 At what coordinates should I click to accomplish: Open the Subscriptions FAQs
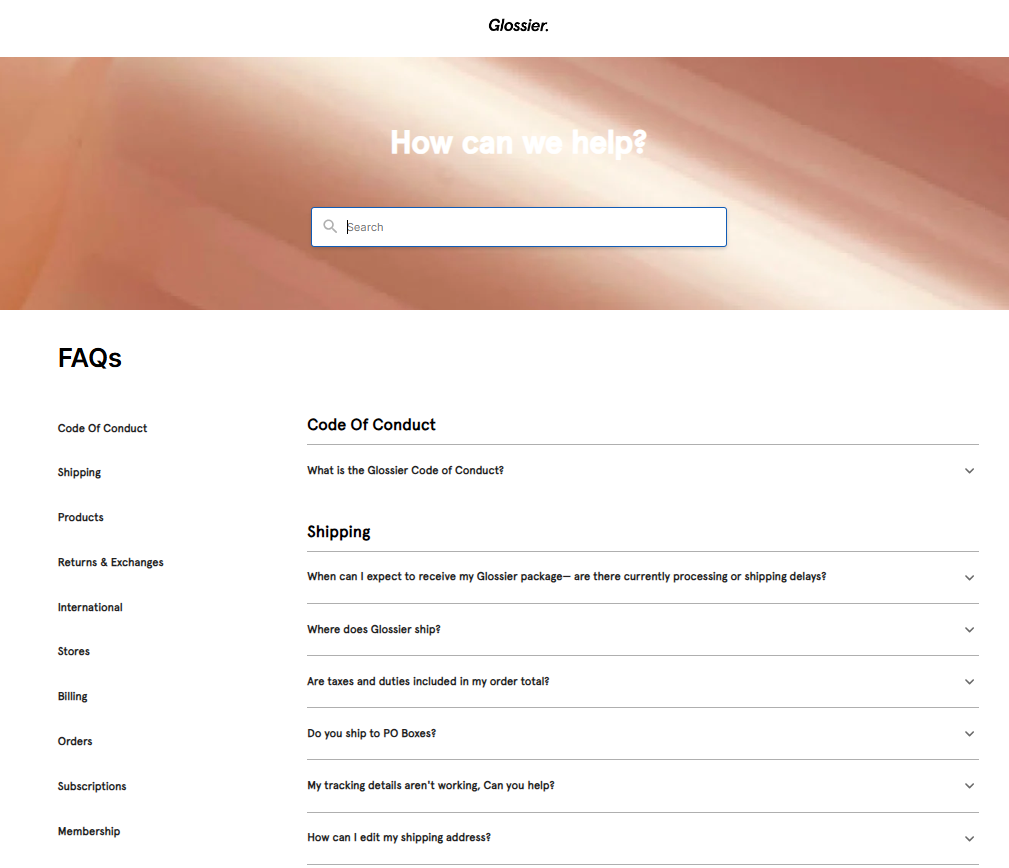point(91,786)
